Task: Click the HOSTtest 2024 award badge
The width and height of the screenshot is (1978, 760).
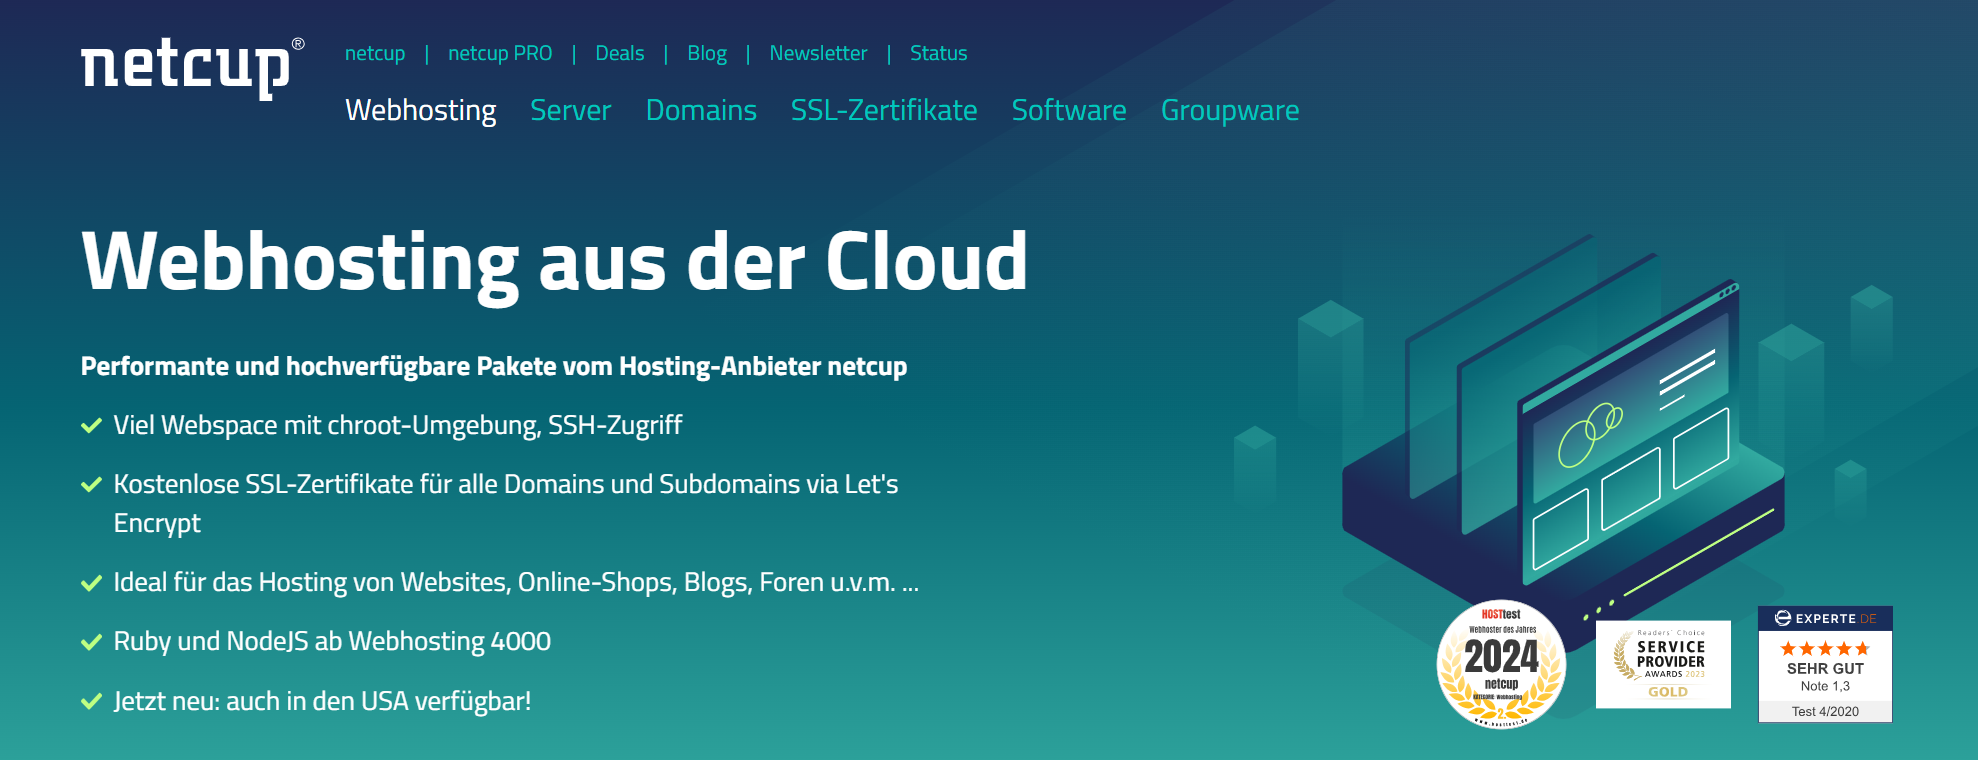Action: 1501,664
